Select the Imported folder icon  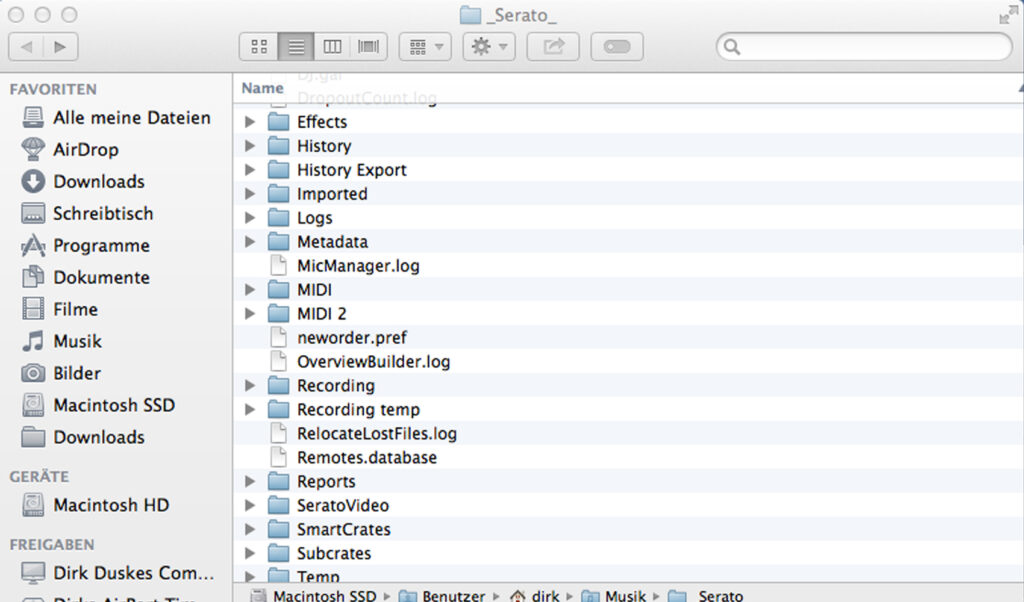coord(278,194)
